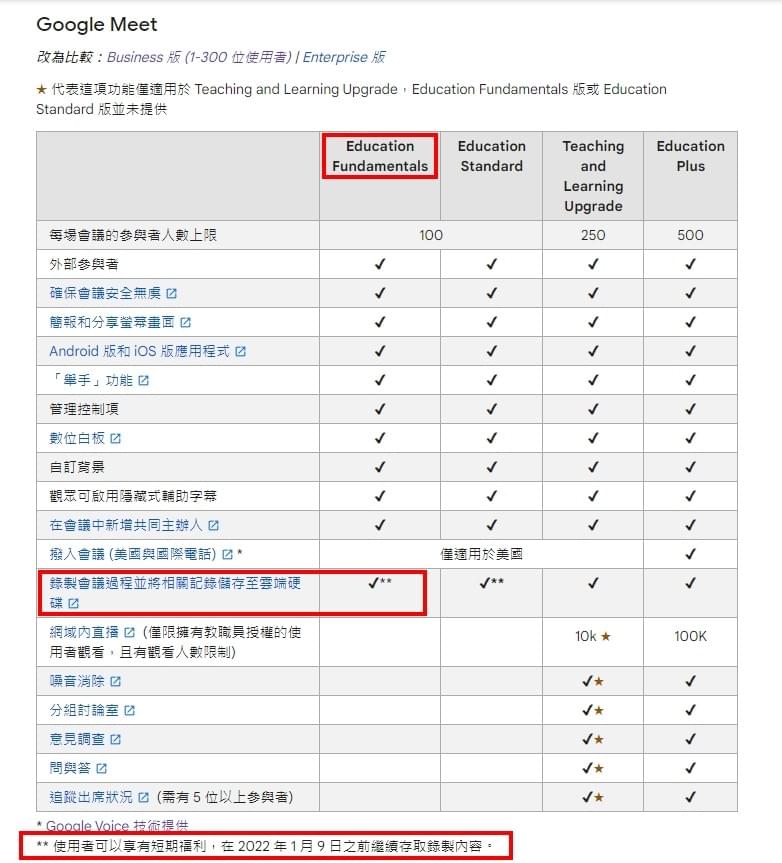Open the 確保會議安全無虞 link
This screenshot has height=863, width=782.
tap(105, 293)
